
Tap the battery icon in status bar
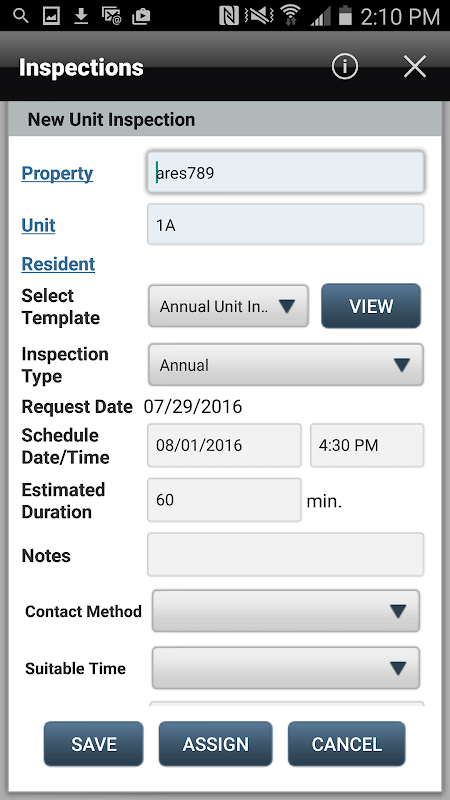[345, 15]
